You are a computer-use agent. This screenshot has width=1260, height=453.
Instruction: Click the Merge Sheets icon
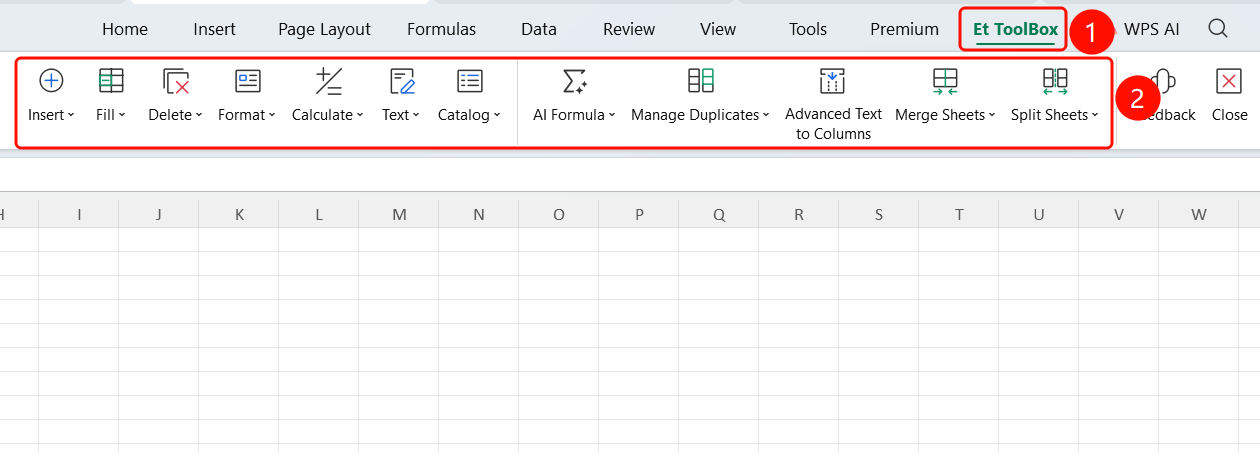click(x=945, y=81)
